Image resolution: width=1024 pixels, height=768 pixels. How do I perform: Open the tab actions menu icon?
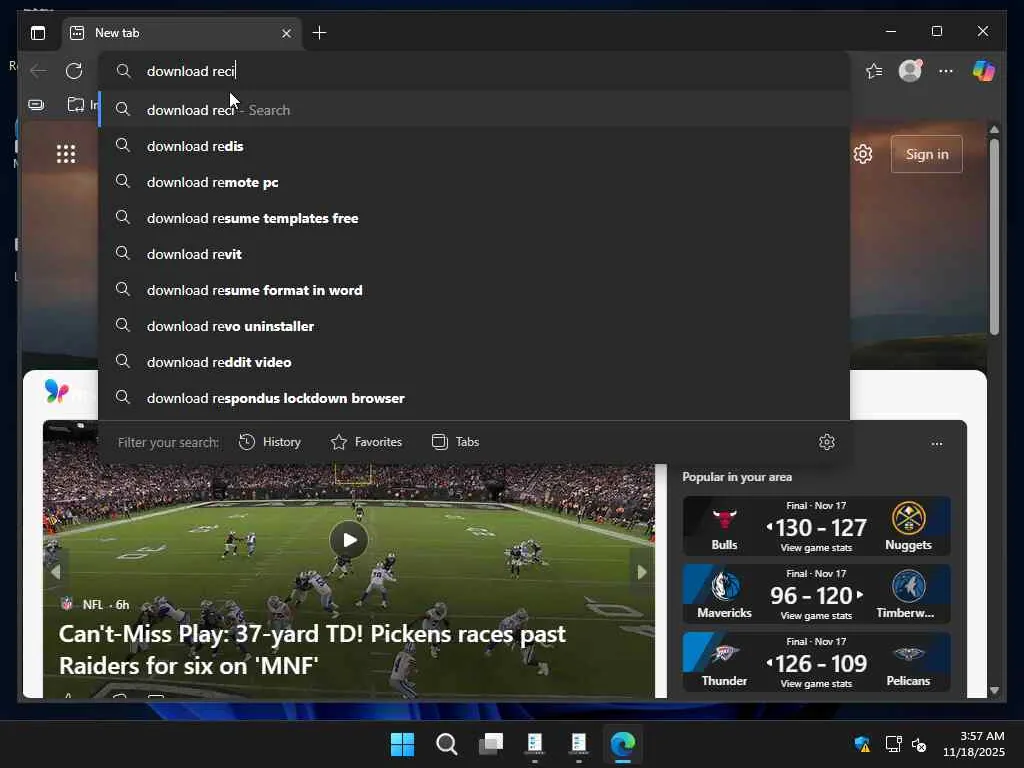click(38, 33)
